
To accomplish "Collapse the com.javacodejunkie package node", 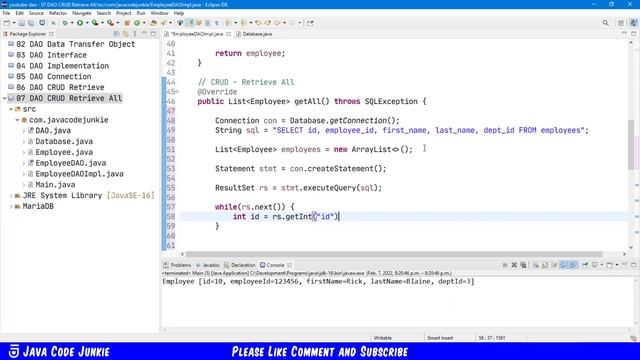I will click(18, 120).
